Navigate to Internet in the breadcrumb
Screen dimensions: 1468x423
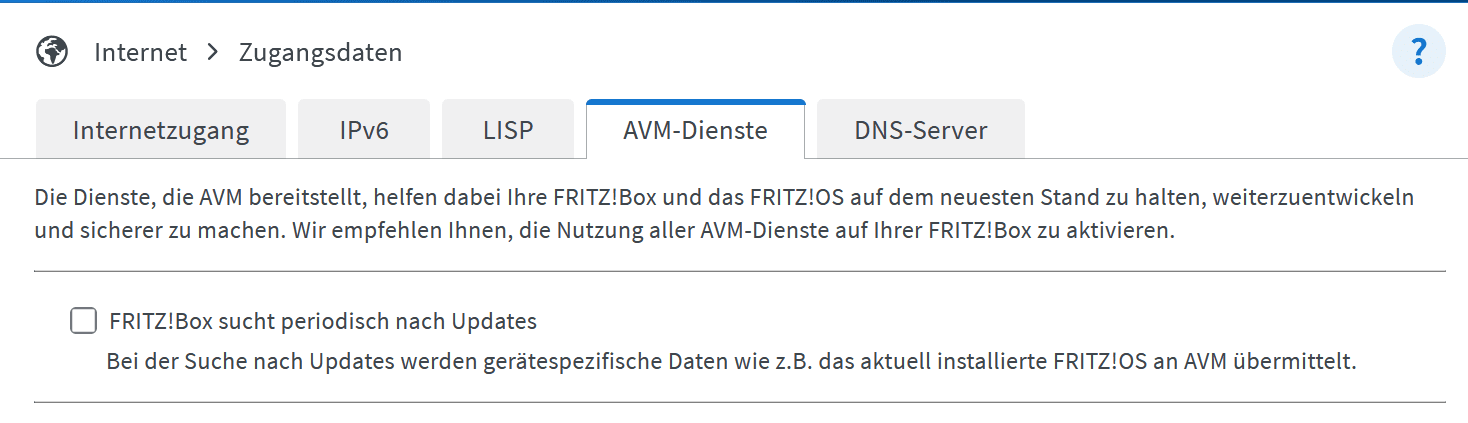tap(140, 52)
